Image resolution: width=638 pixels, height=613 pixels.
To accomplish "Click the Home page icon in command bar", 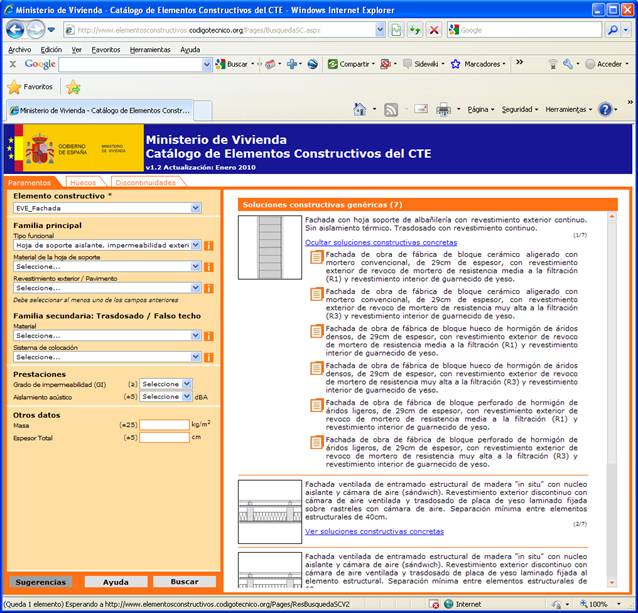I will point(360,109).
